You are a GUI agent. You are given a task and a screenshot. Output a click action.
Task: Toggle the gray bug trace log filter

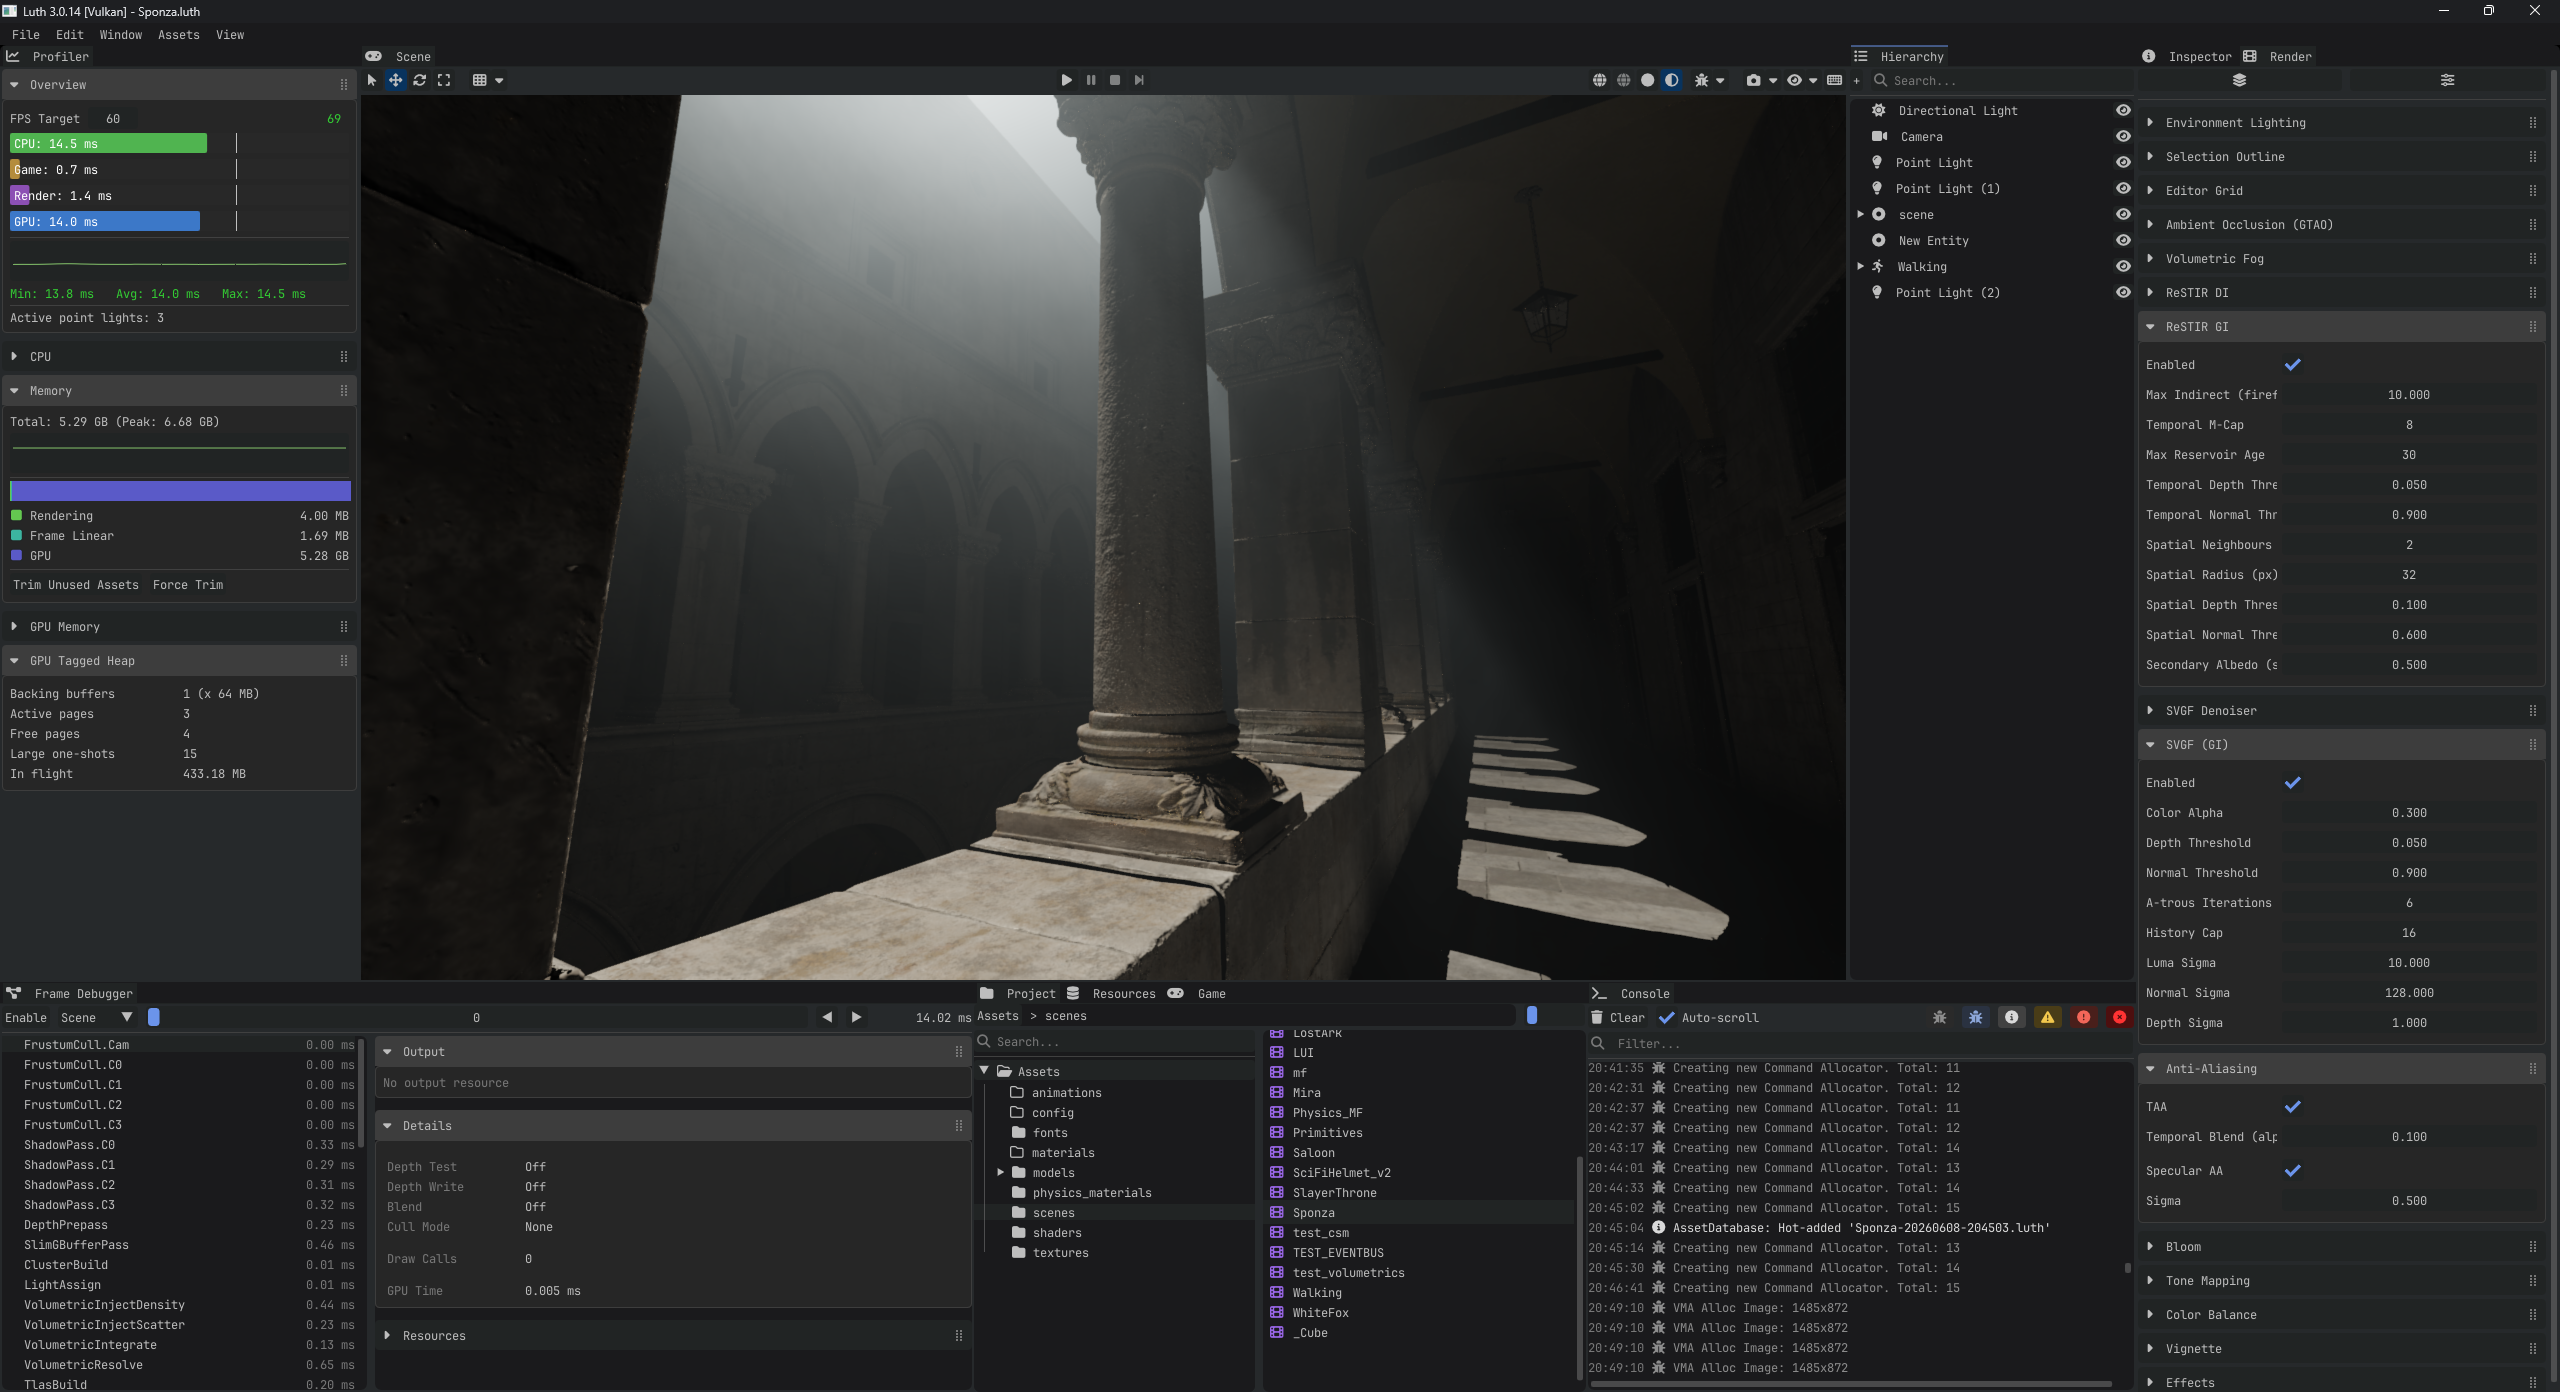[x=1939, y=1017]
